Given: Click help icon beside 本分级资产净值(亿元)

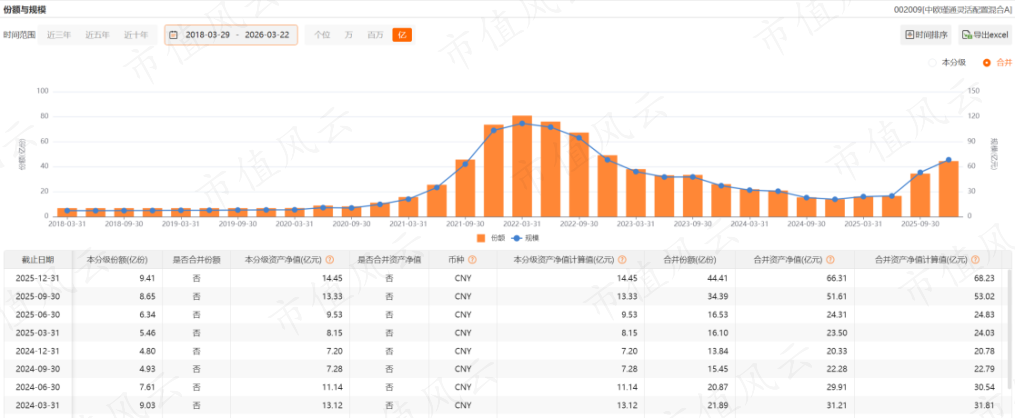Looking at the screenshot, I should [x=330, y=259].
